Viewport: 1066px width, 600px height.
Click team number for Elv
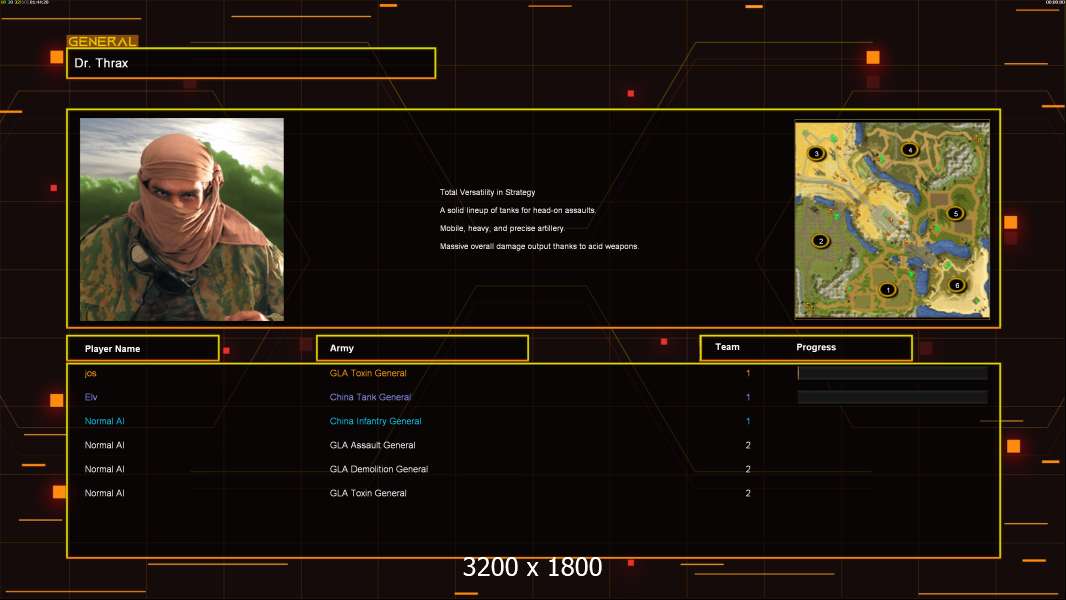click(x=748, y=397)
